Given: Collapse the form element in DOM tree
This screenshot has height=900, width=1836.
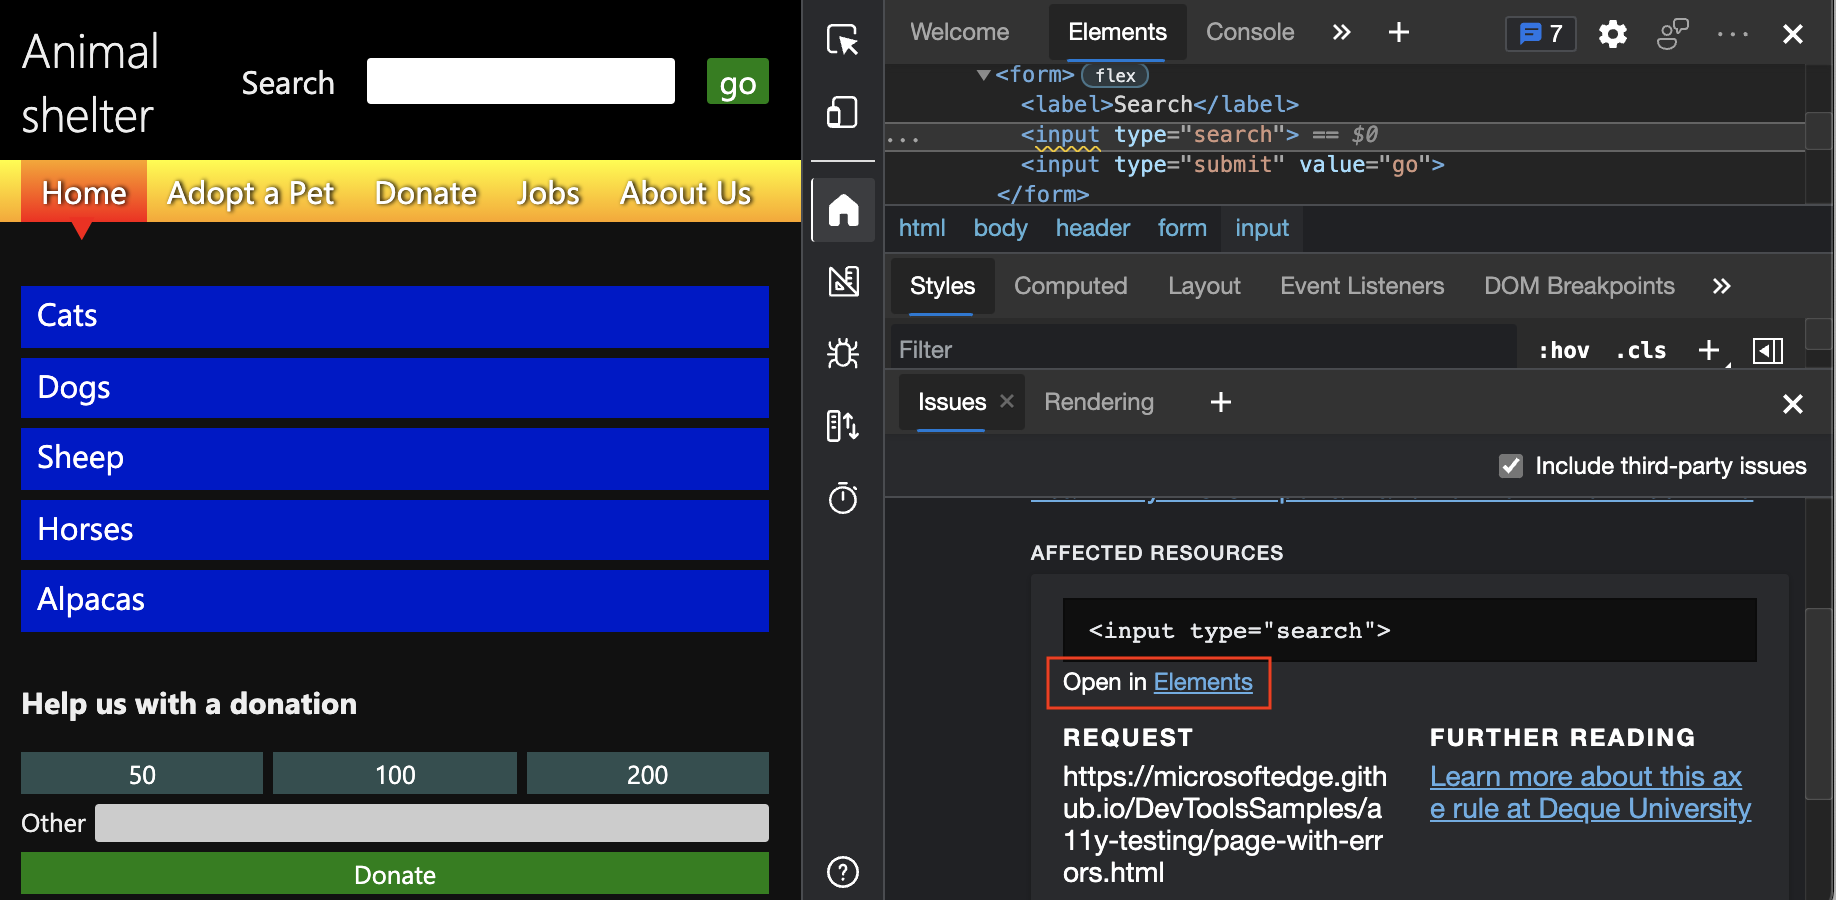Looking at the screenshot, I should pos(983,74).
